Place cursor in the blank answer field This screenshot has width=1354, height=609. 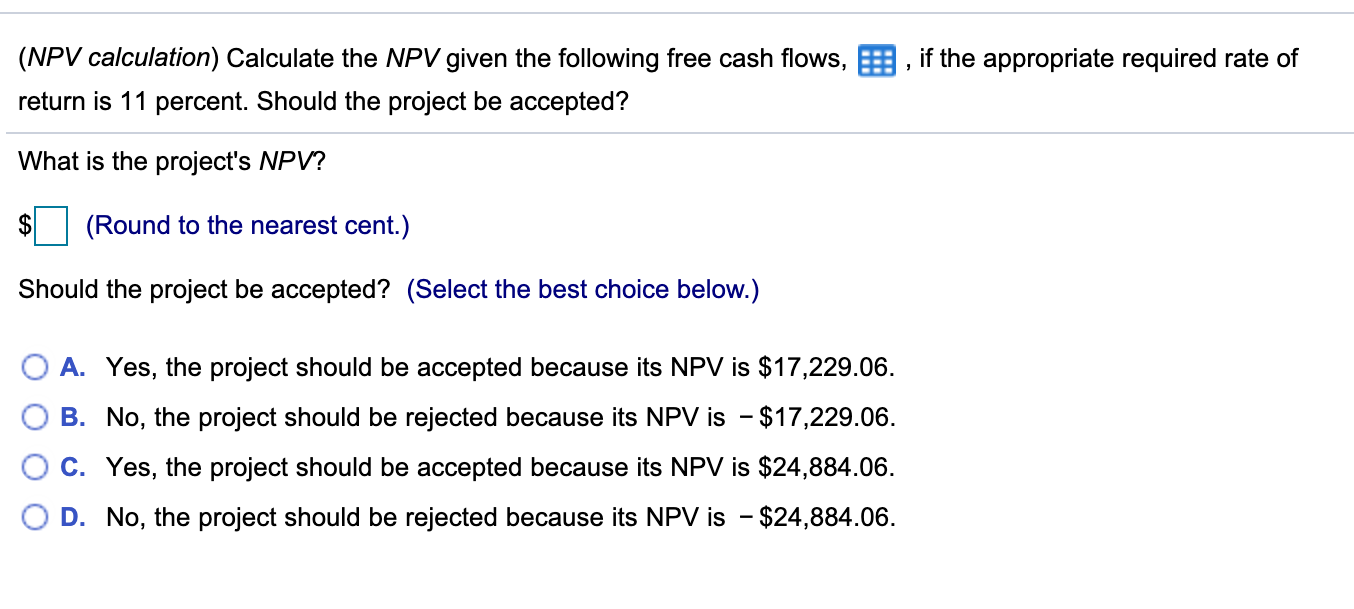51,226
